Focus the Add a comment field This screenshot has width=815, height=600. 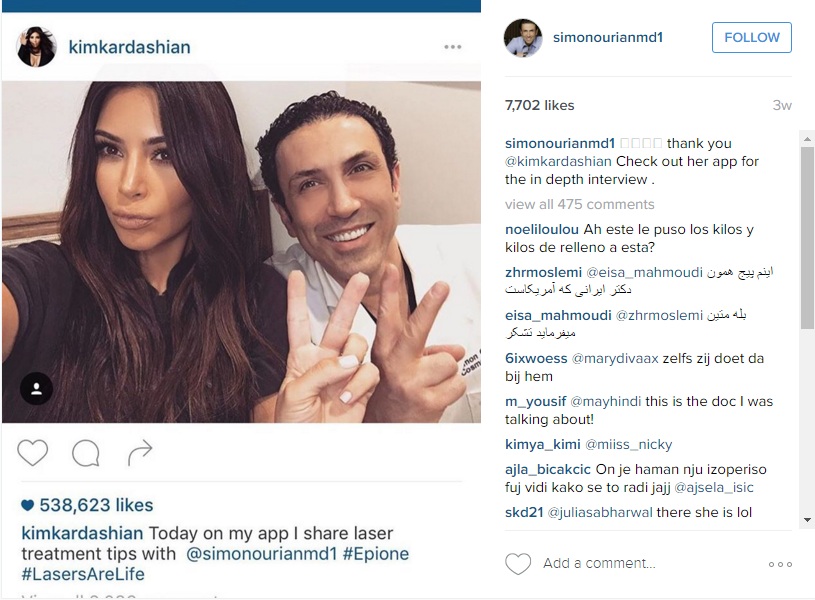pyautogui.click(x=650, y=563)
